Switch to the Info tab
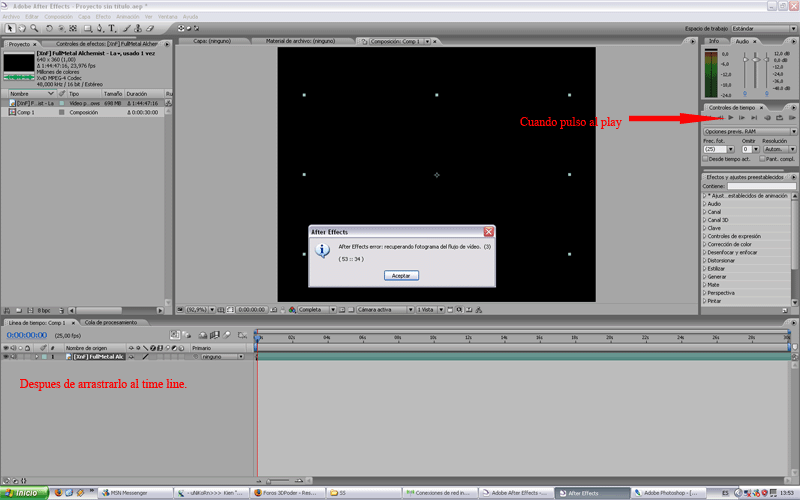 point(714,41)
